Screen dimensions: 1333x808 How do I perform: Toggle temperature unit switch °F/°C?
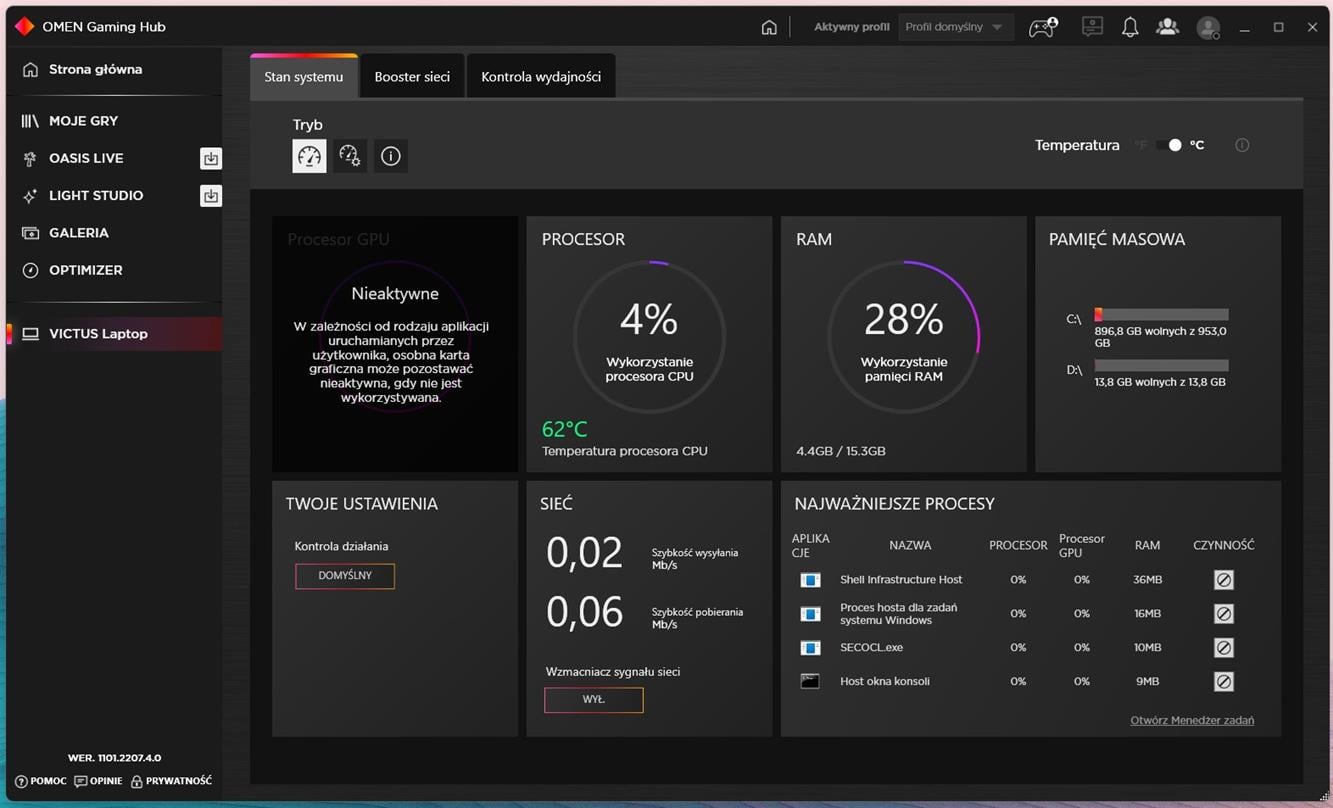(x=1168, y=145)
